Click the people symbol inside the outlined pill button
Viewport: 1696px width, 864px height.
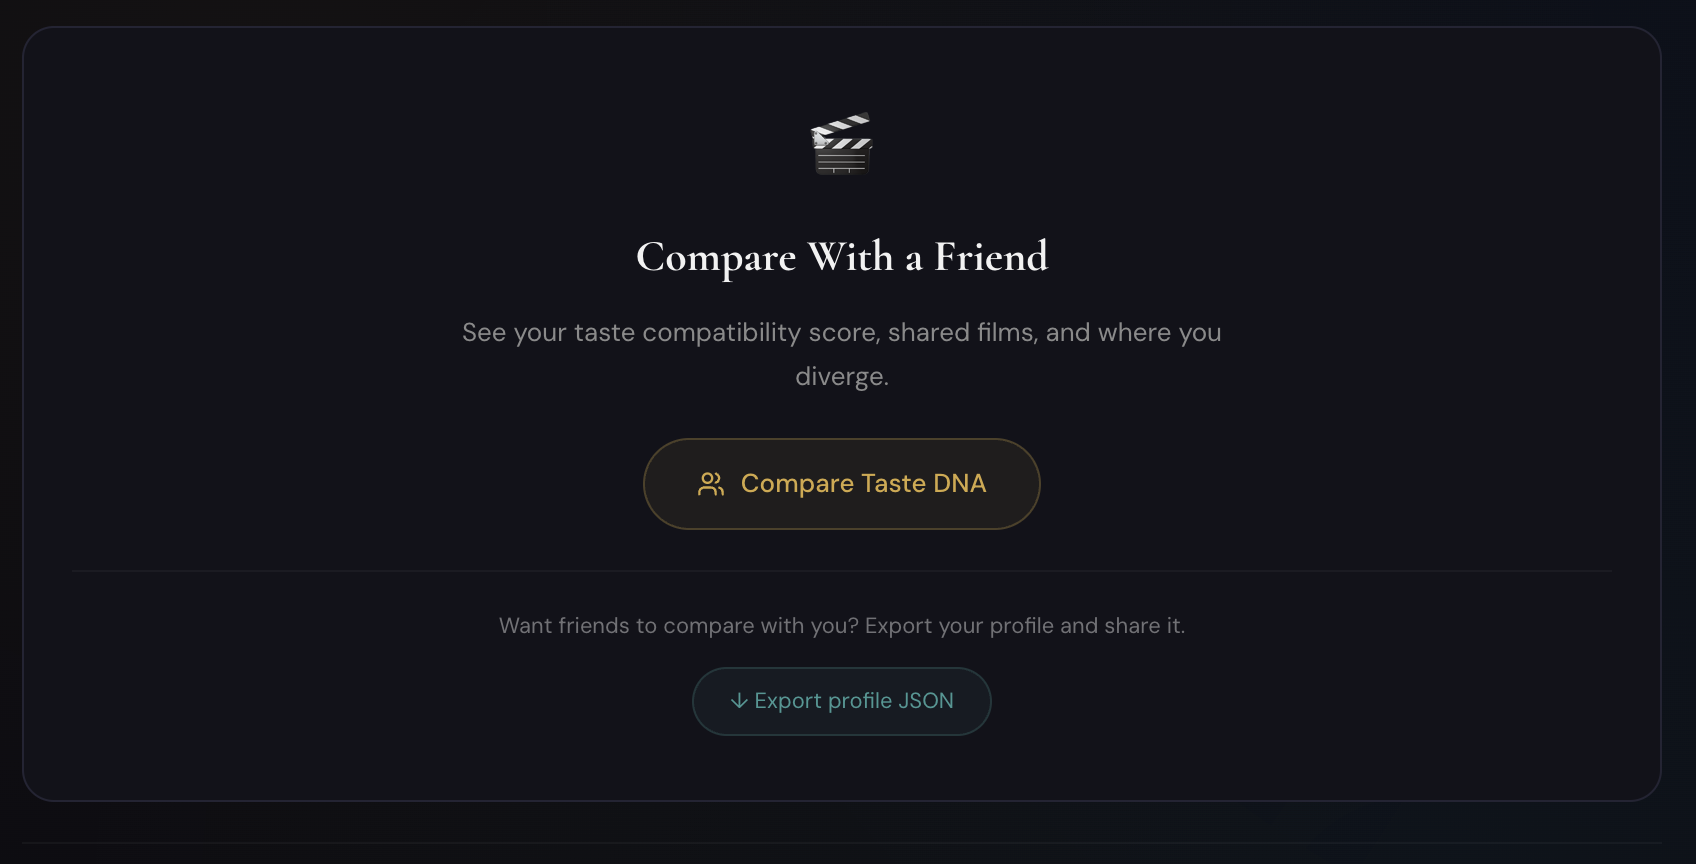pos(711,483)
